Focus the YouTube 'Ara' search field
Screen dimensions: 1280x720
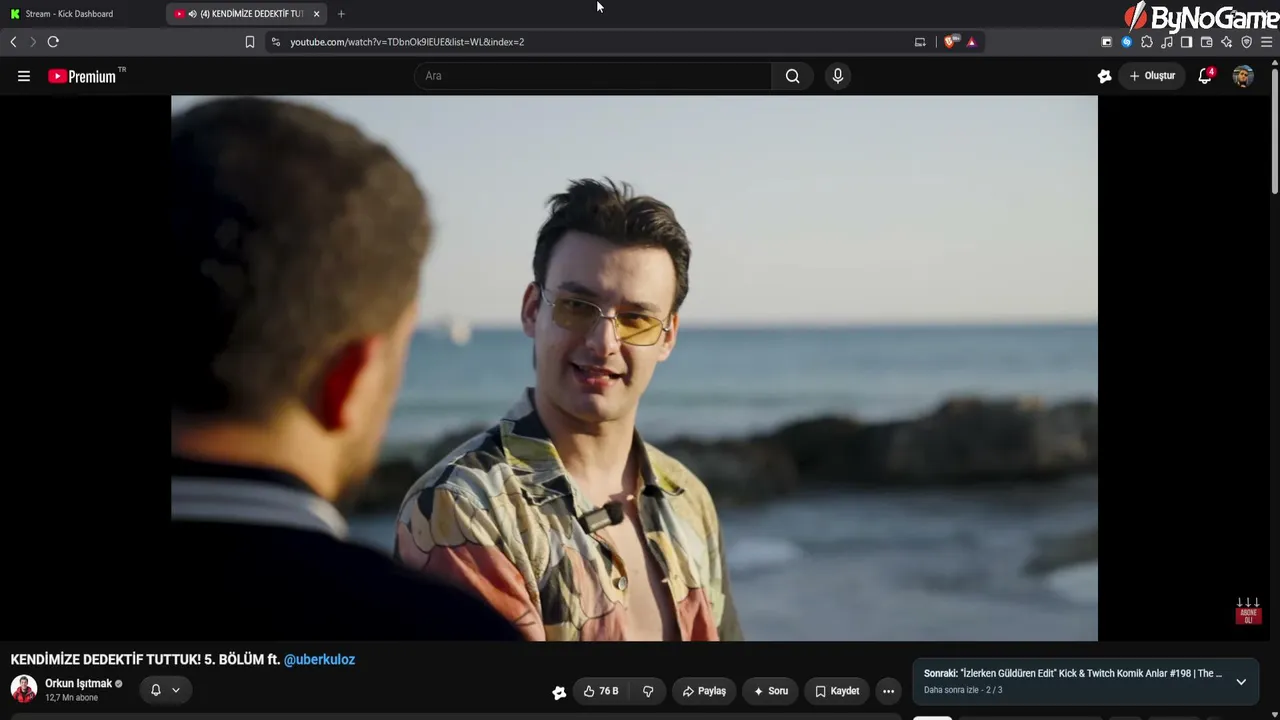(x=593, y=76)
